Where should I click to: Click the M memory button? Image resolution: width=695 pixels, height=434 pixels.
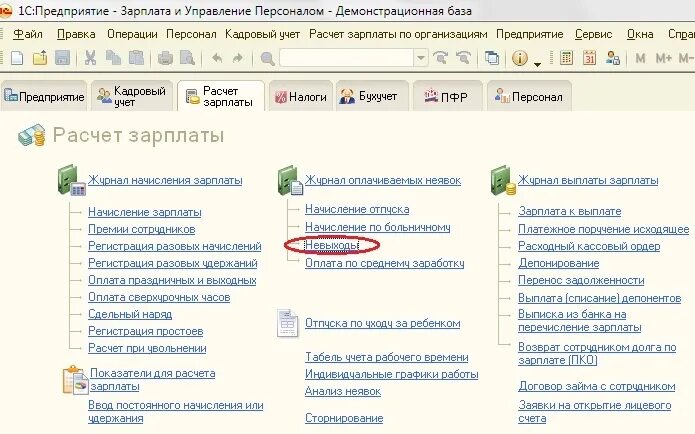(640, 58)
